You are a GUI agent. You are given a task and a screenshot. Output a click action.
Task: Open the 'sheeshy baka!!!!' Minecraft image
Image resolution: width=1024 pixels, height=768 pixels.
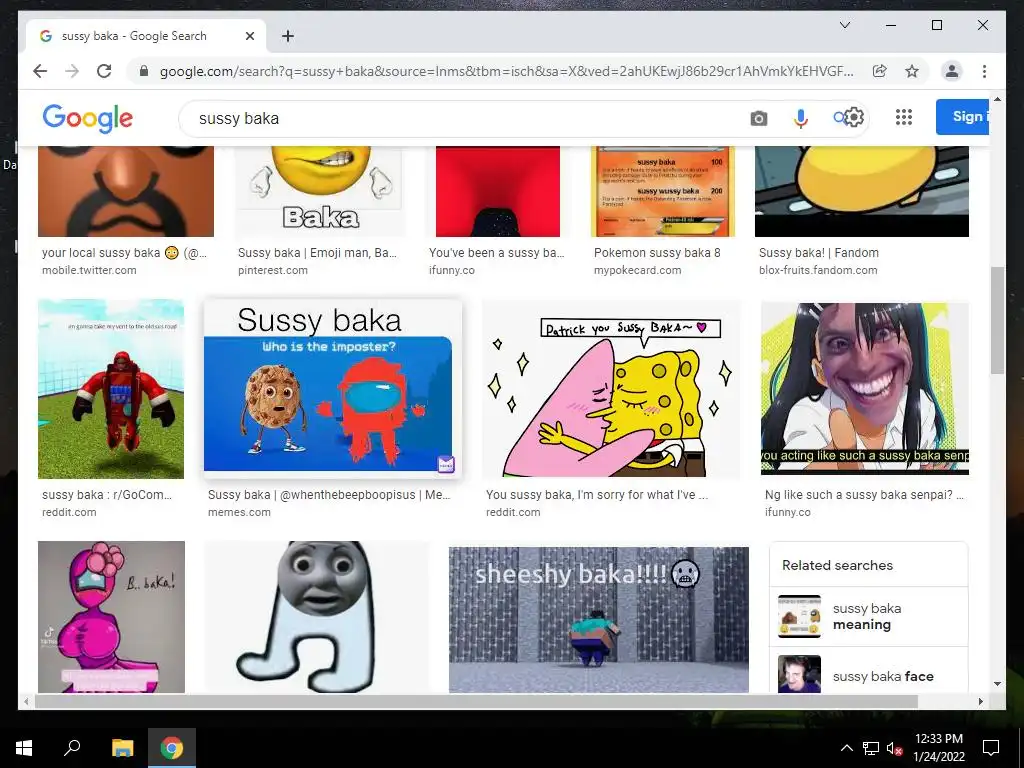coord(599,619)
